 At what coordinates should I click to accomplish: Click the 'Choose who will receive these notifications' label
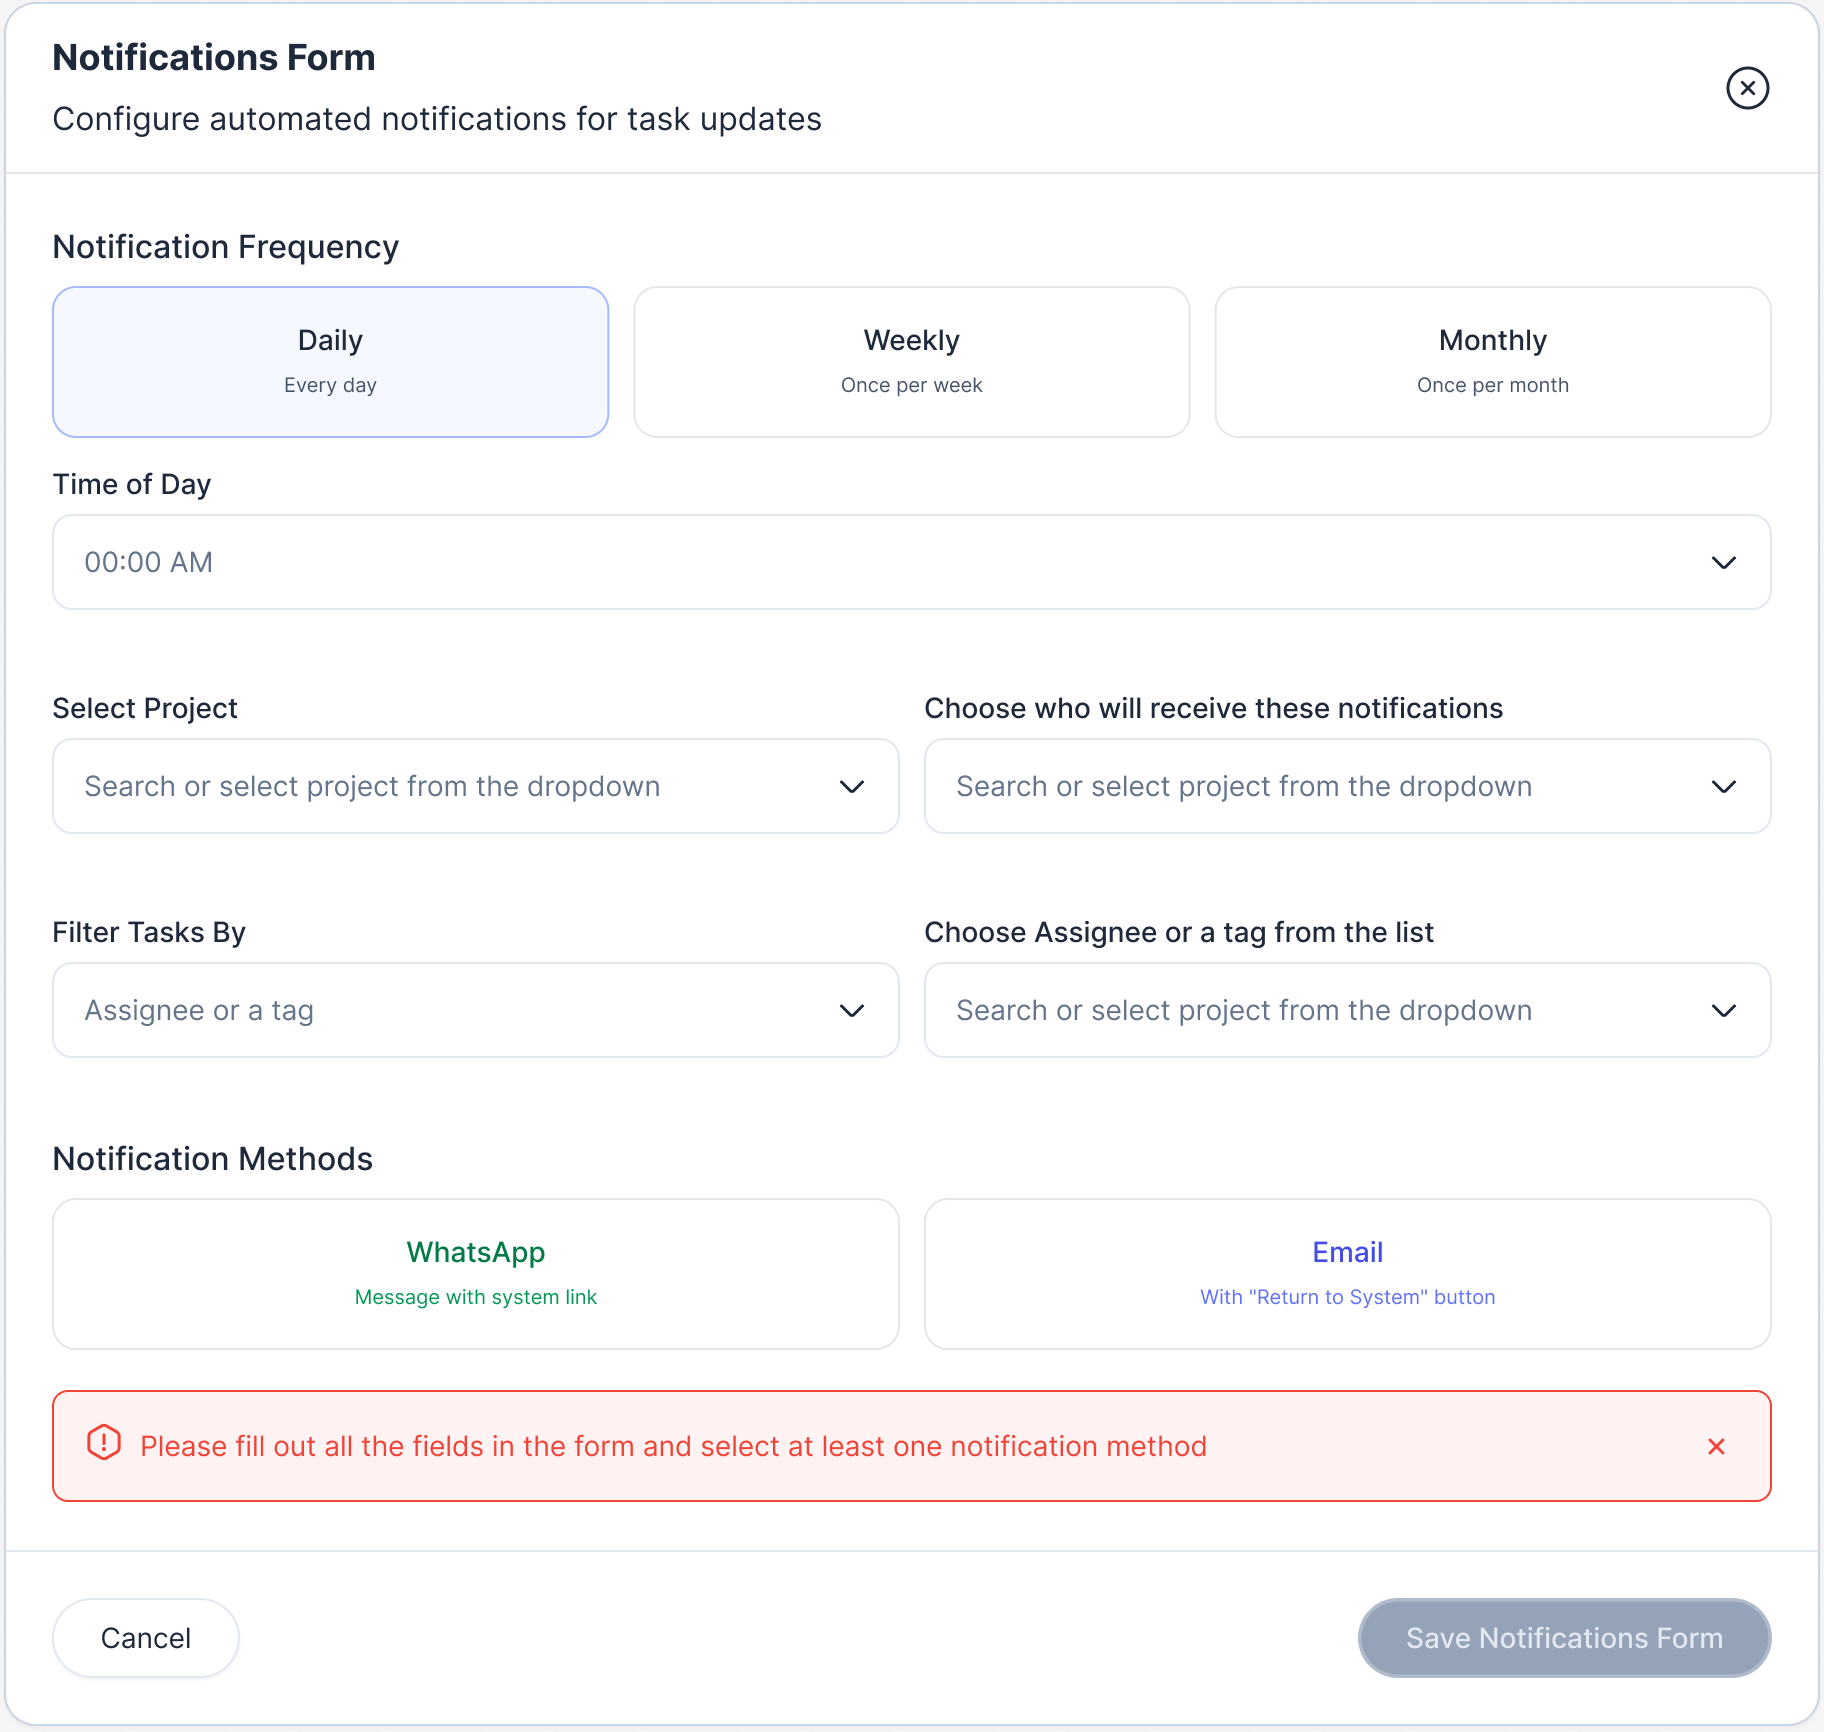(x=1213, y=708)
